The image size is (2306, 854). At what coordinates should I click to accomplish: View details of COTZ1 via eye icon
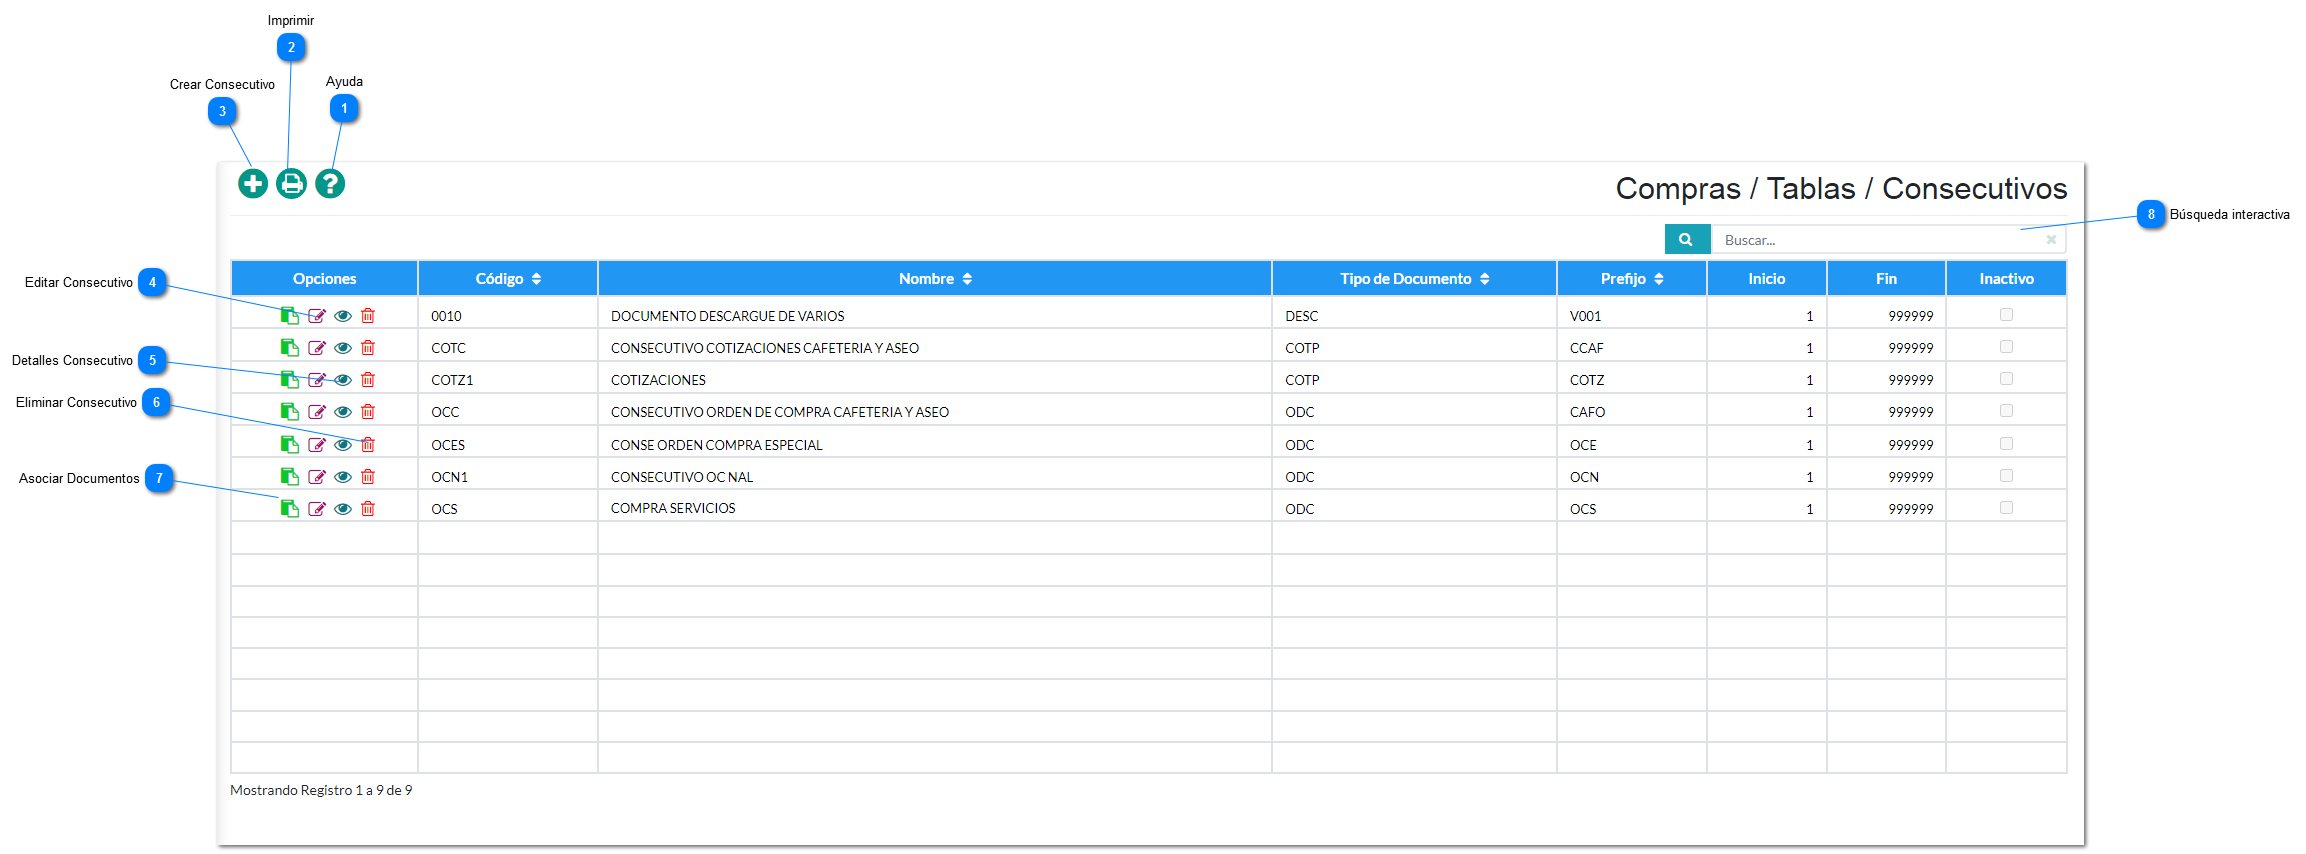click(343, 380)
